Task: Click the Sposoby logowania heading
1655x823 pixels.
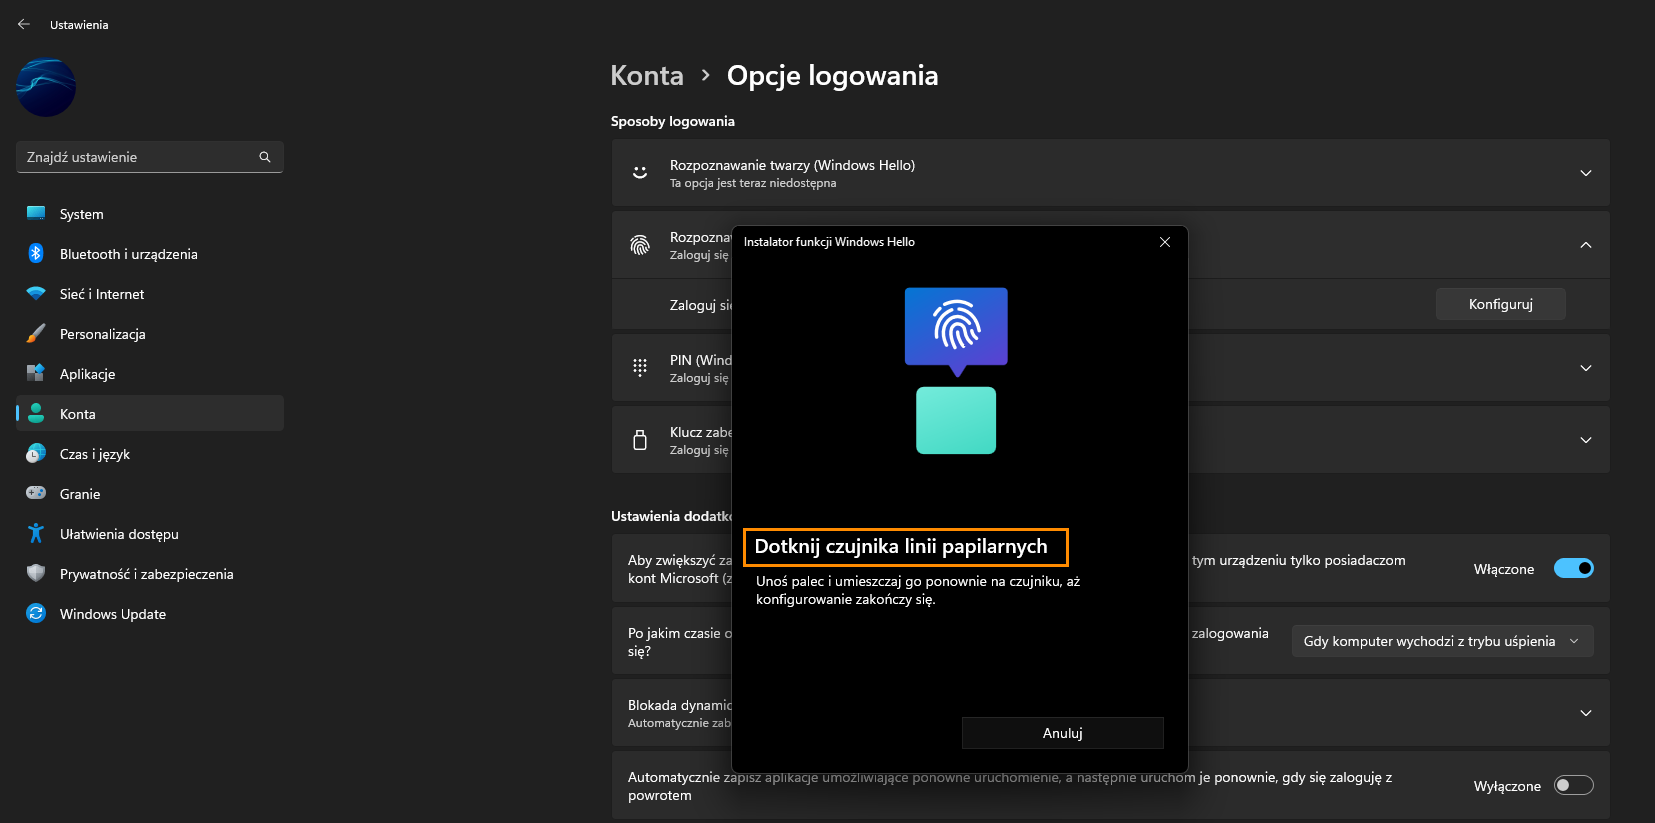Action: 673,121
